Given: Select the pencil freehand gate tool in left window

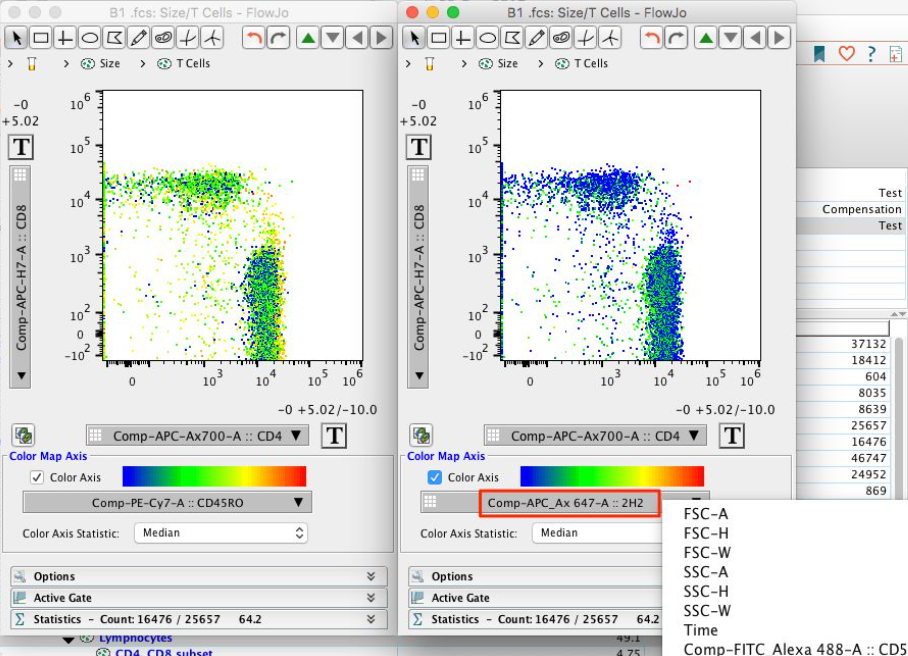Looking at the screenshot, I should coord(138,38).
